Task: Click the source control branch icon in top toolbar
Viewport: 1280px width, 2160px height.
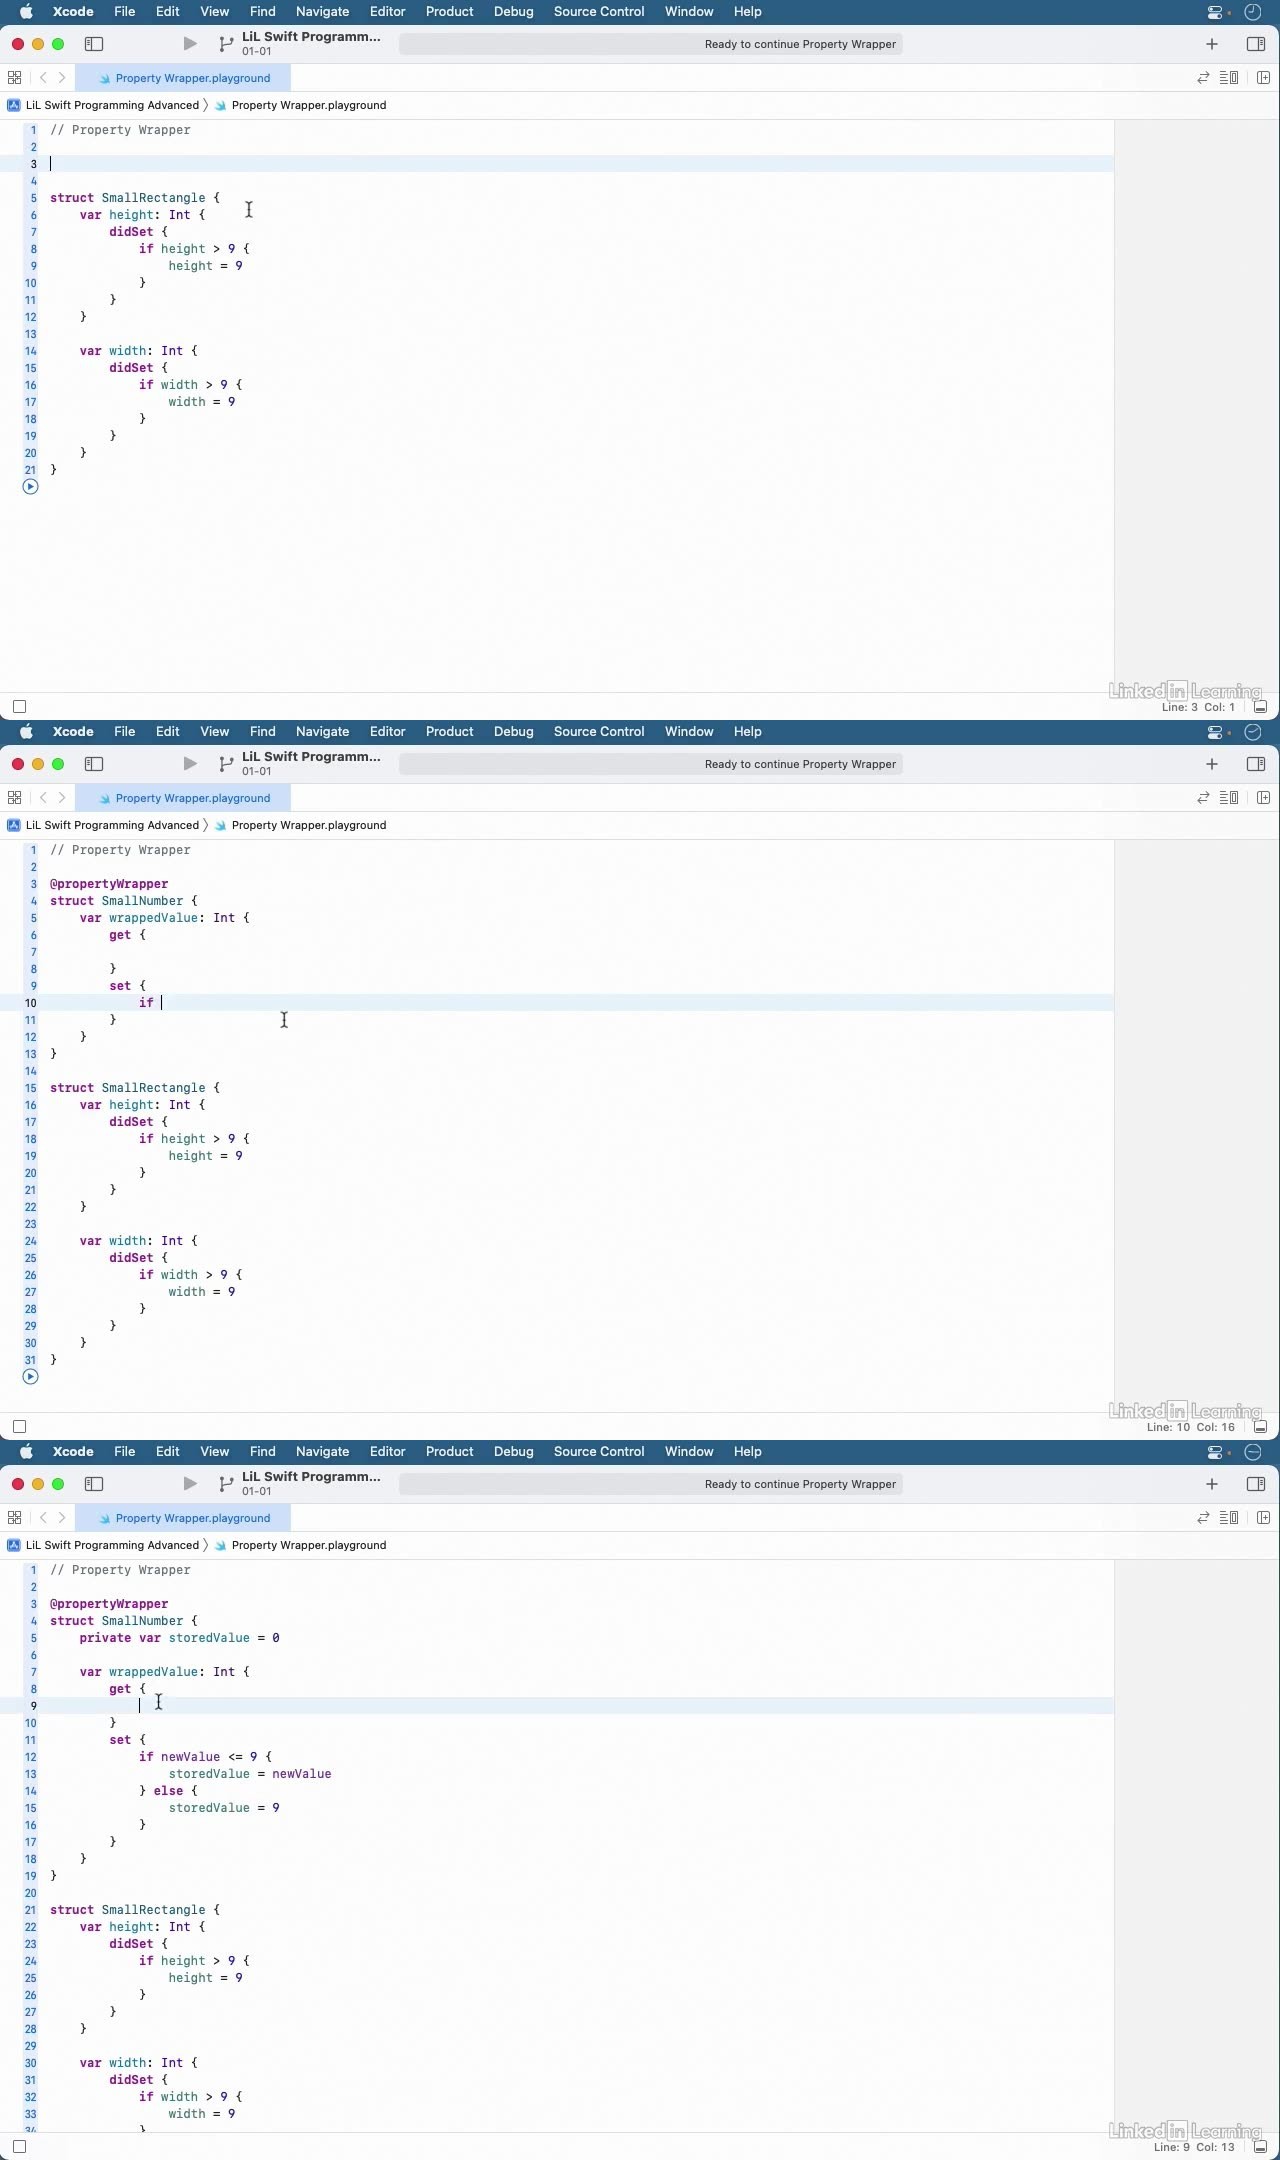Action: point(226,44)
